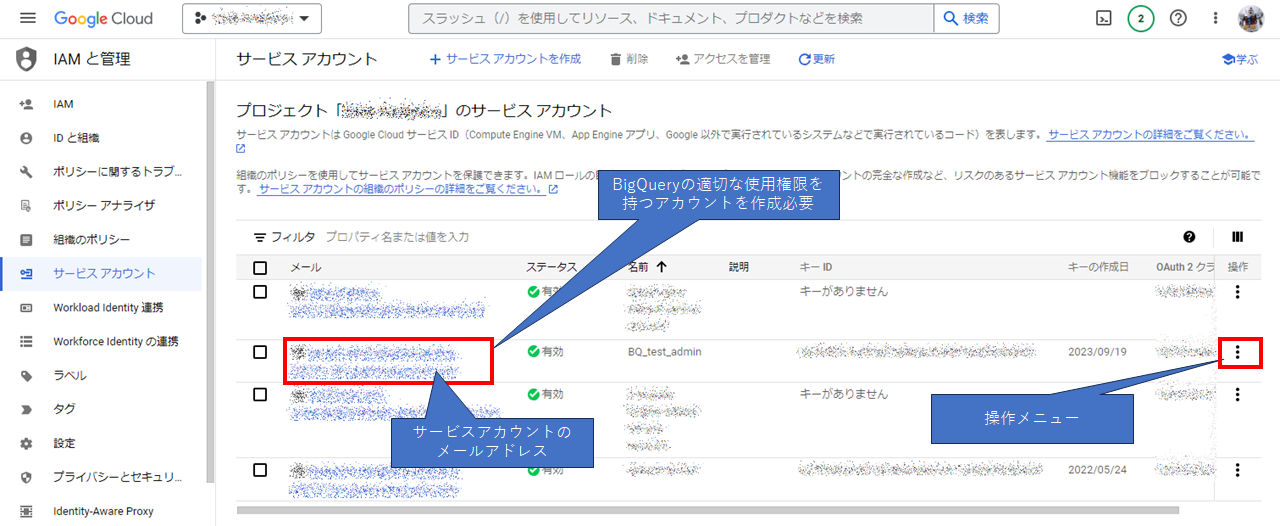1280x526 pixels.
Task: Check the BQ_test_admin row checkbox
Action: click(x=260, y=352)
